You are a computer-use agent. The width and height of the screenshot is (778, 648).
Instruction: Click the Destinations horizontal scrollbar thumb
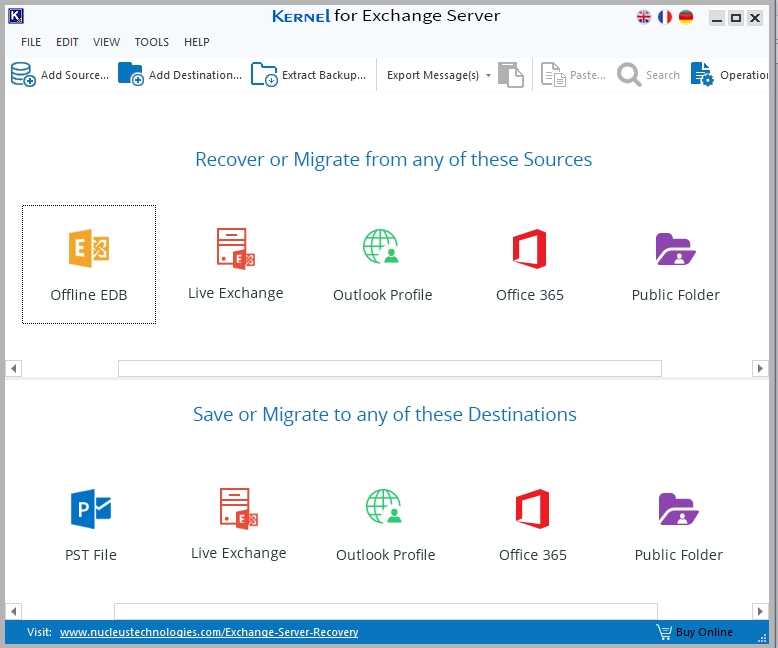[386, 611]
